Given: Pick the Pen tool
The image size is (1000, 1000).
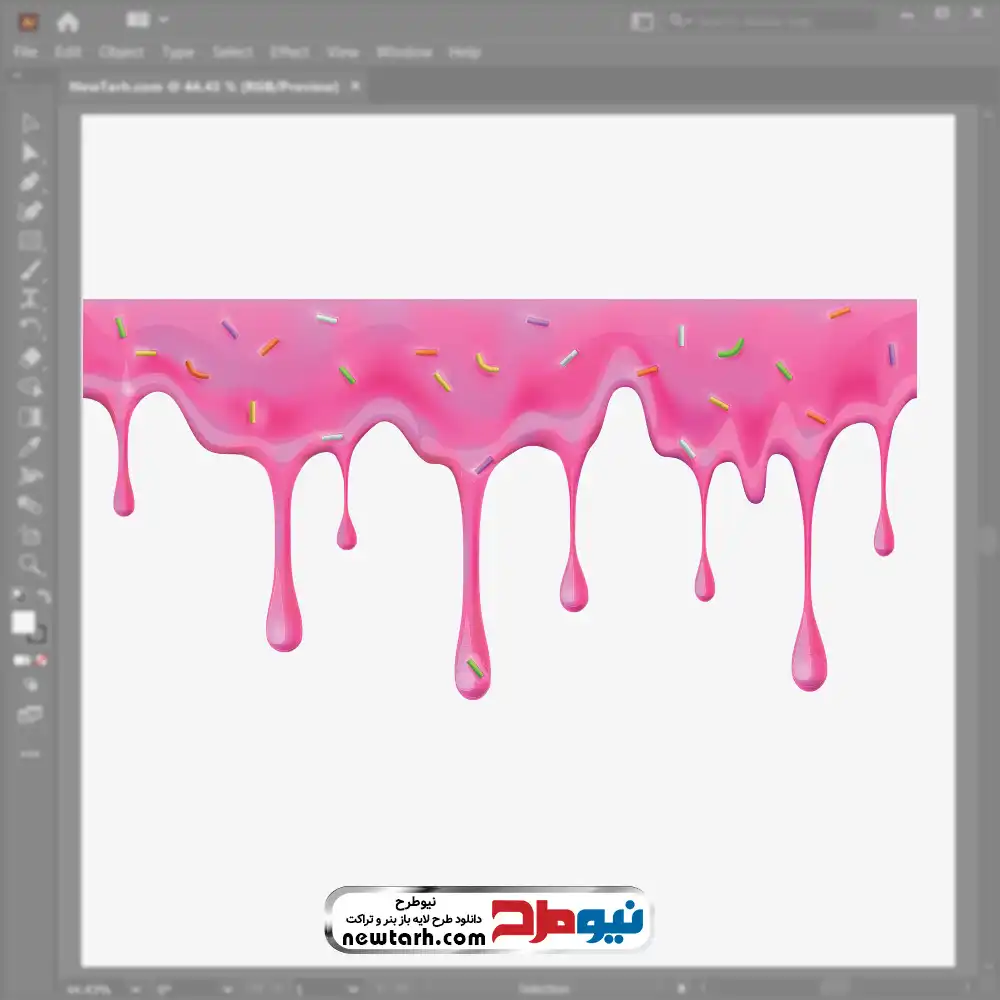Looking at the screenshot, I should click(x=30, y=182).
